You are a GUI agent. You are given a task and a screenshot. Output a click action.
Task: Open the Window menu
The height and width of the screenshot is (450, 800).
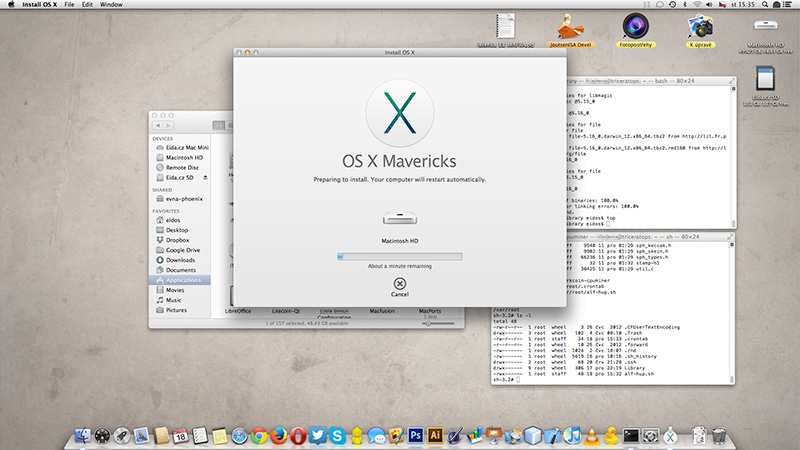tap(111, 4)
